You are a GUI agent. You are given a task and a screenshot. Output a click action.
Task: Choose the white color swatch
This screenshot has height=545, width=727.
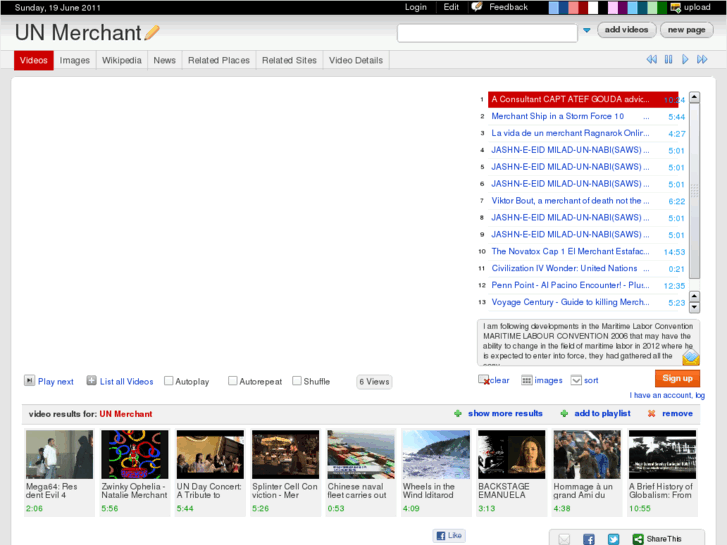(593, 7)
